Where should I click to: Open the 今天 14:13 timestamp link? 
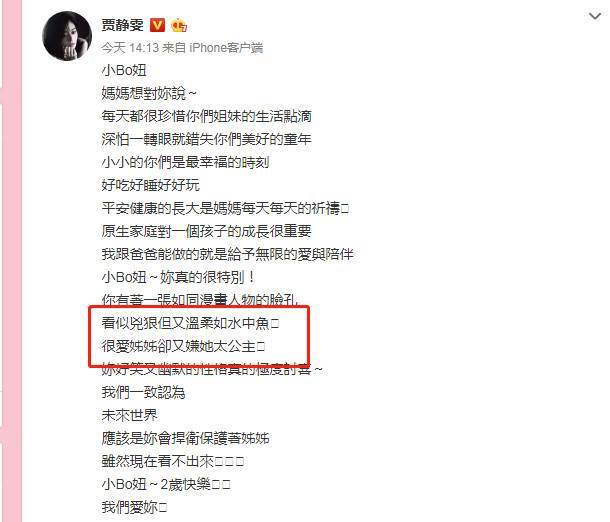(x=130, y=48)
